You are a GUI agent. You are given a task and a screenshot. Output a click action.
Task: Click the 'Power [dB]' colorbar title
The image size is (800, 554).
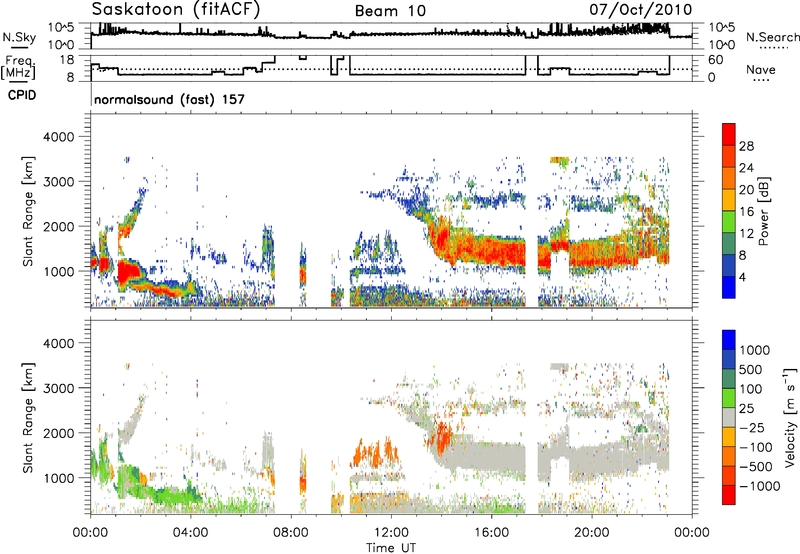763,211
